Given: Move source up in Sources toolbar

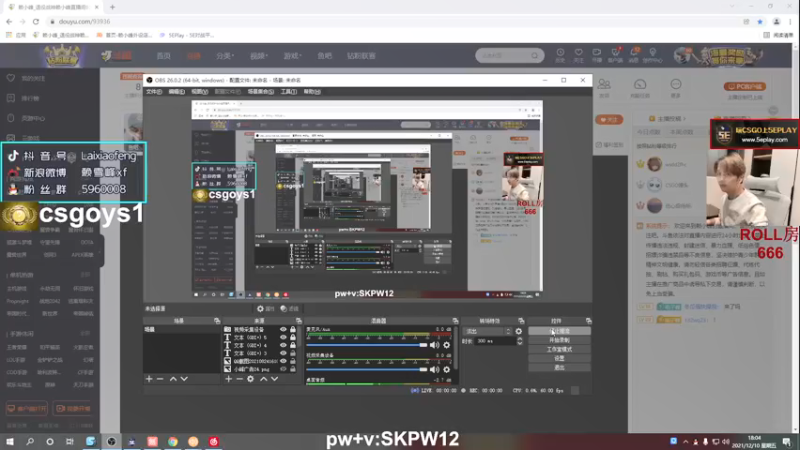Looking at the screenshot, I should click(x=263, y=379).
